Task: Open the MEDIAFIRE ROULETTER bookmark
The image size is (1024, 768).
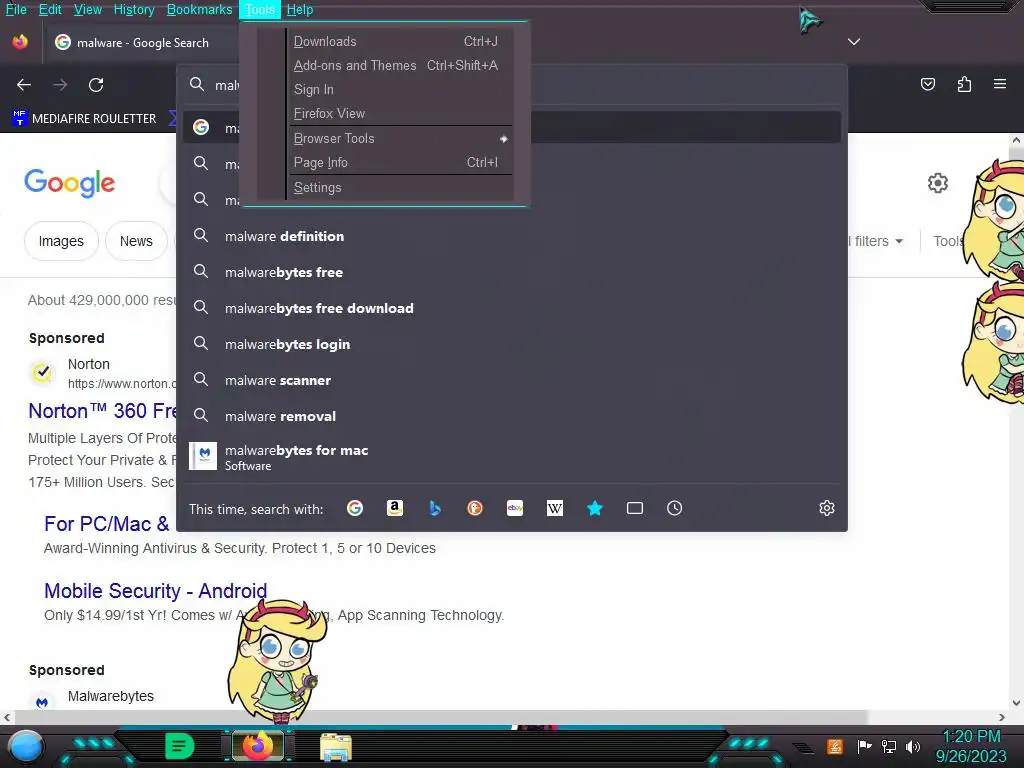Action: tap(85, 118)
